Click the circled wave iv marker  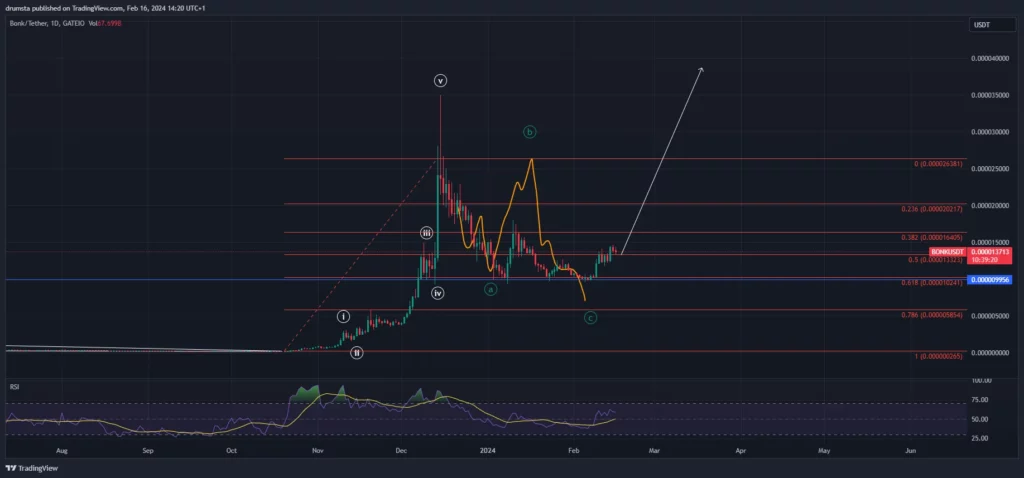click(x=438, y=293)
